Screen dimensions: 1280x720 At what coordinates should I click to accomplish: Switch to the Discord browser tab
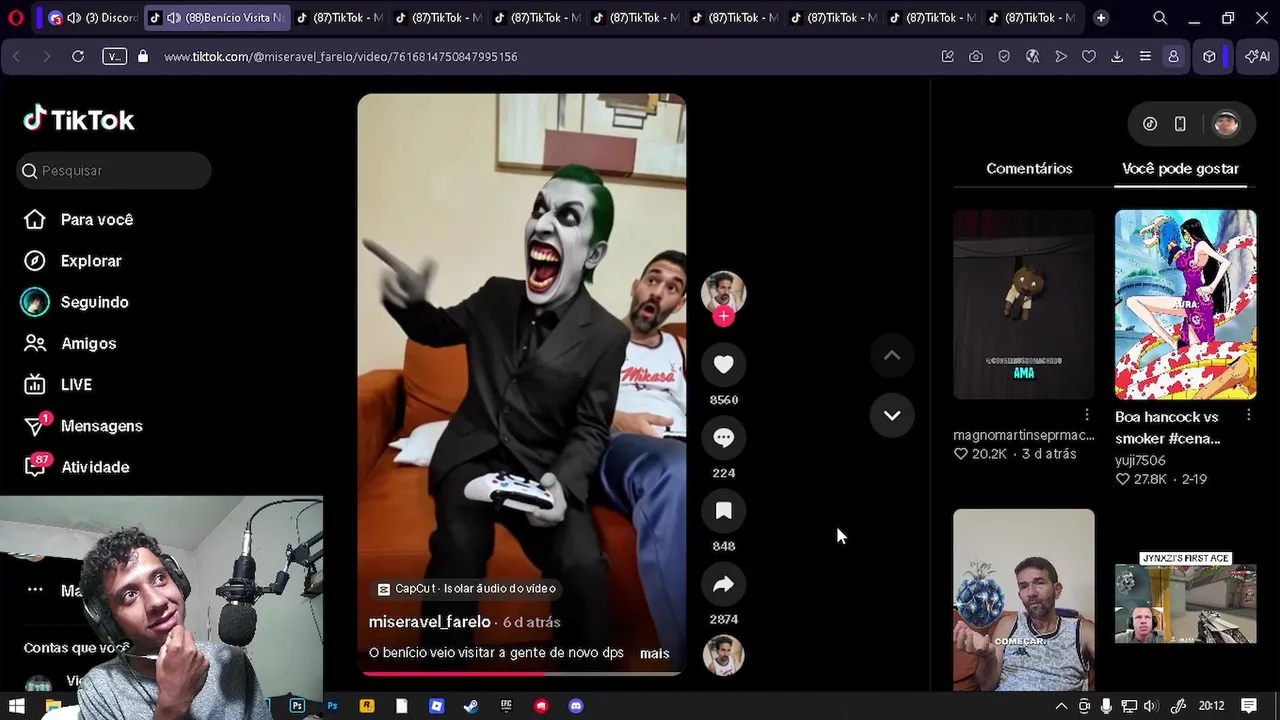[93, 18]
